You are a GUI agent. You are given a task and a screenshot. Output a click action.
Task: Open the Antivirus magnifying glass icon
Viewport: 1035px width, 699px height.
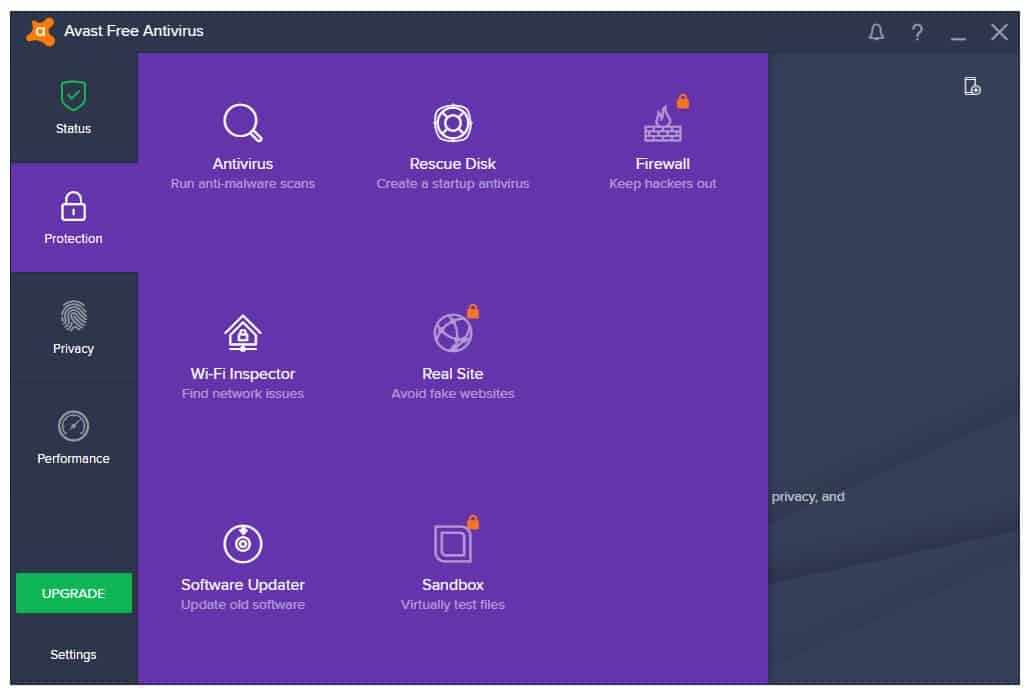(x=242, y=122)
